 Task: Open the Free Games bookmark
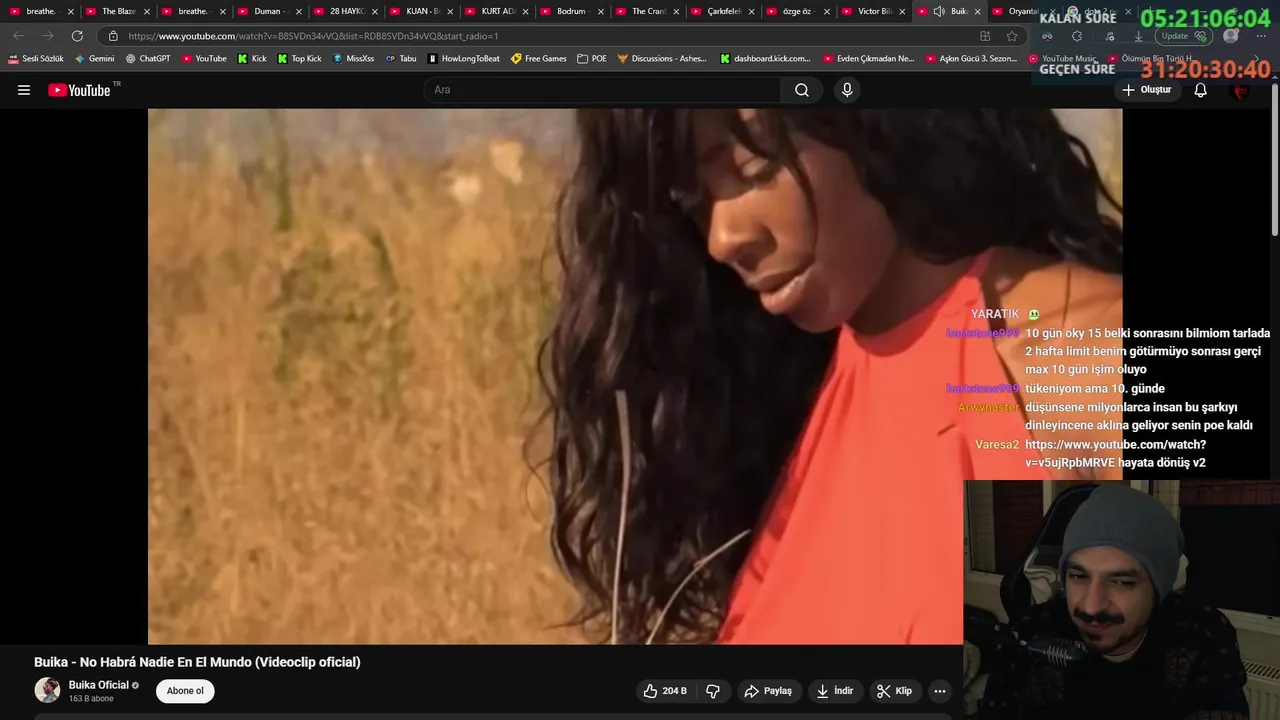(539, 59)
